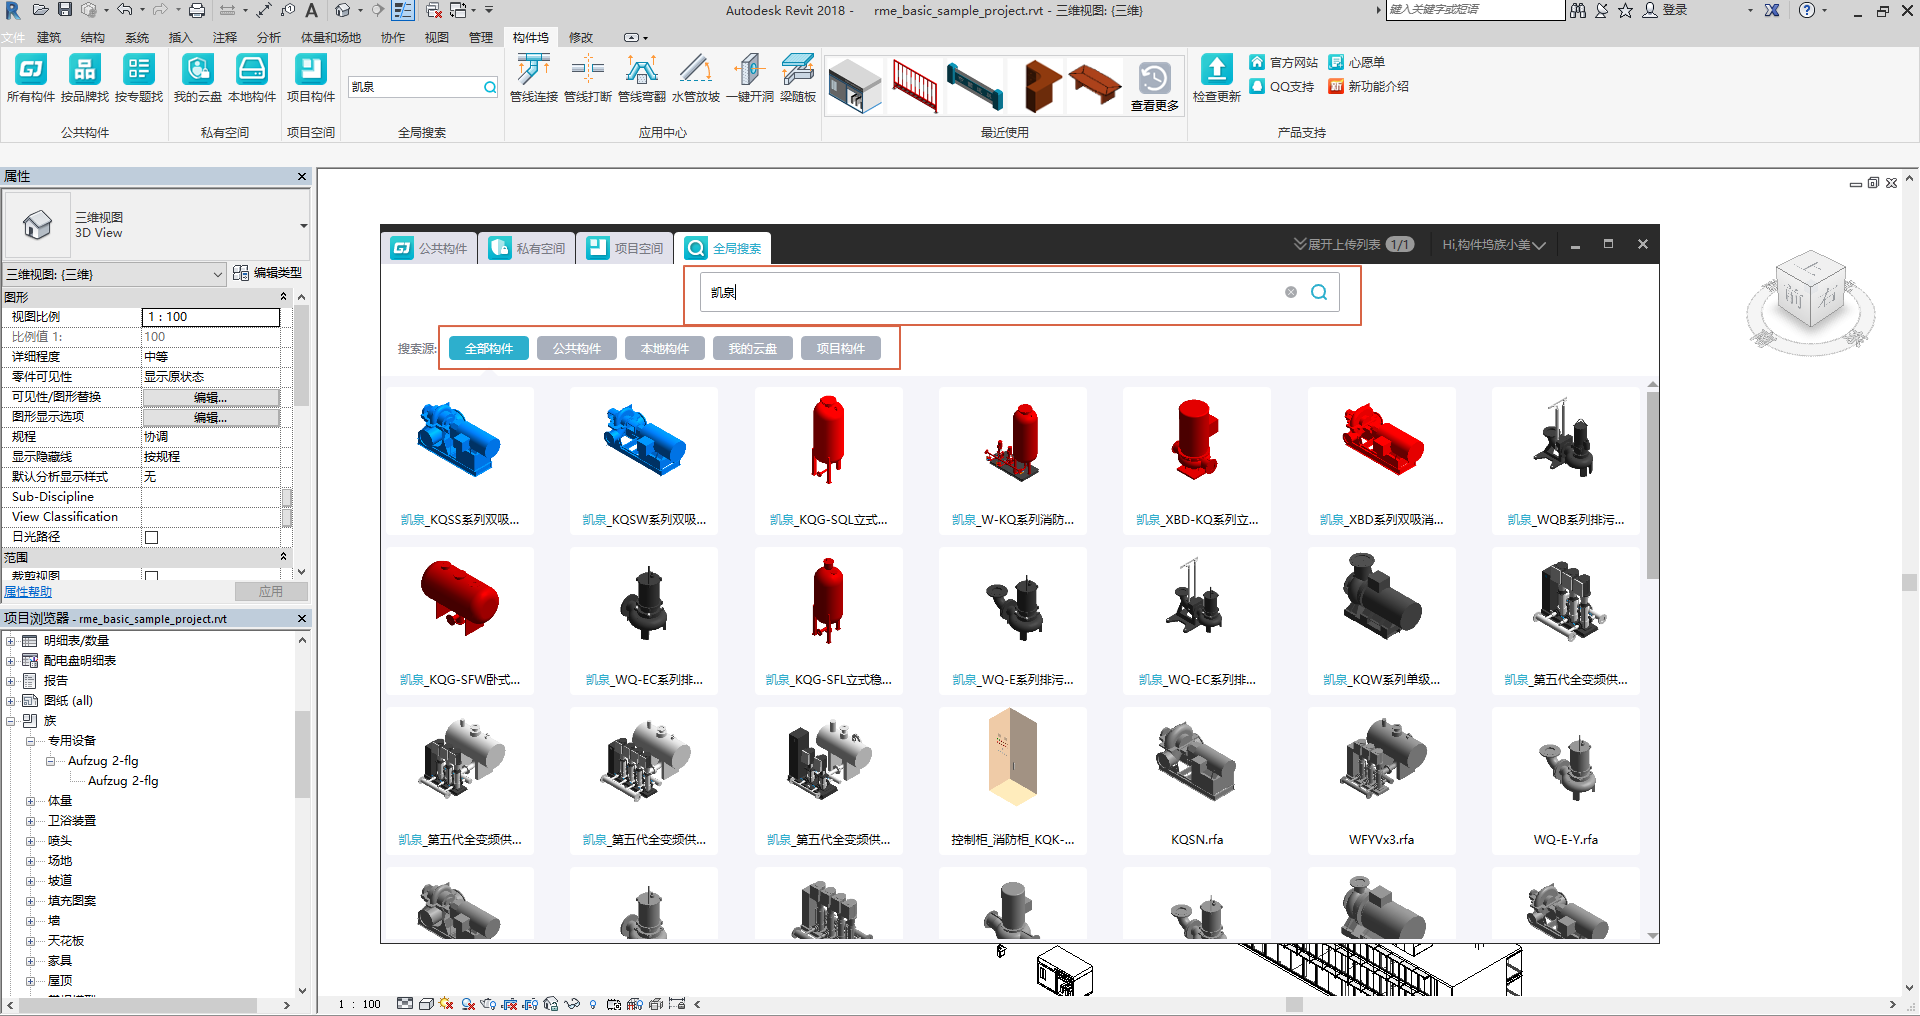This screenshot has width=1920, height=1016.
Task: Toggle 裁剪视图 checkbox
Action: point(152,575)
